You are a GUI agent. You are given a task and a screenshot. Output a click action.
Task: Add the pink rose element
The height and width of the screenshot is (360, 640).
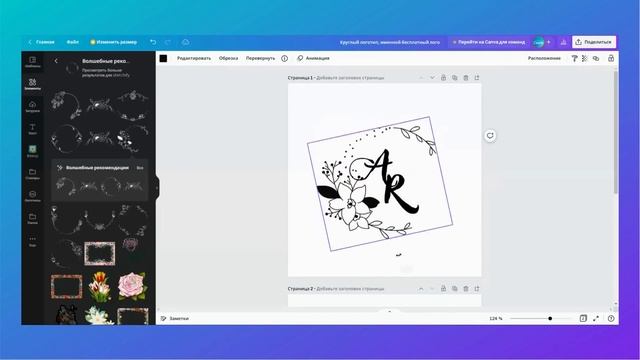click(x=132, y=286)
